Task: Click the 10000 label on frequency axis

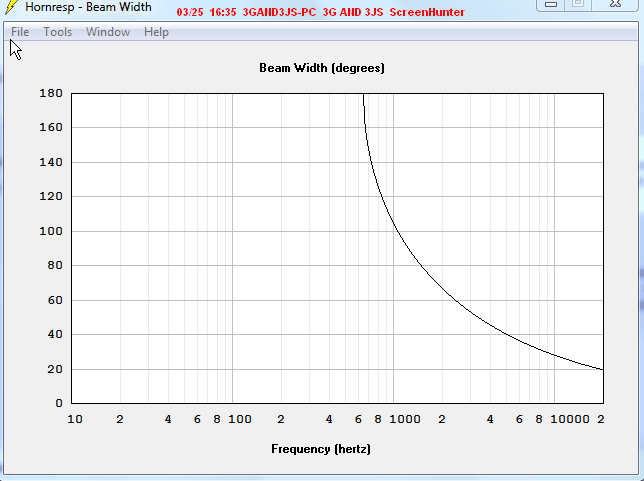Action: tap(570, 419)
